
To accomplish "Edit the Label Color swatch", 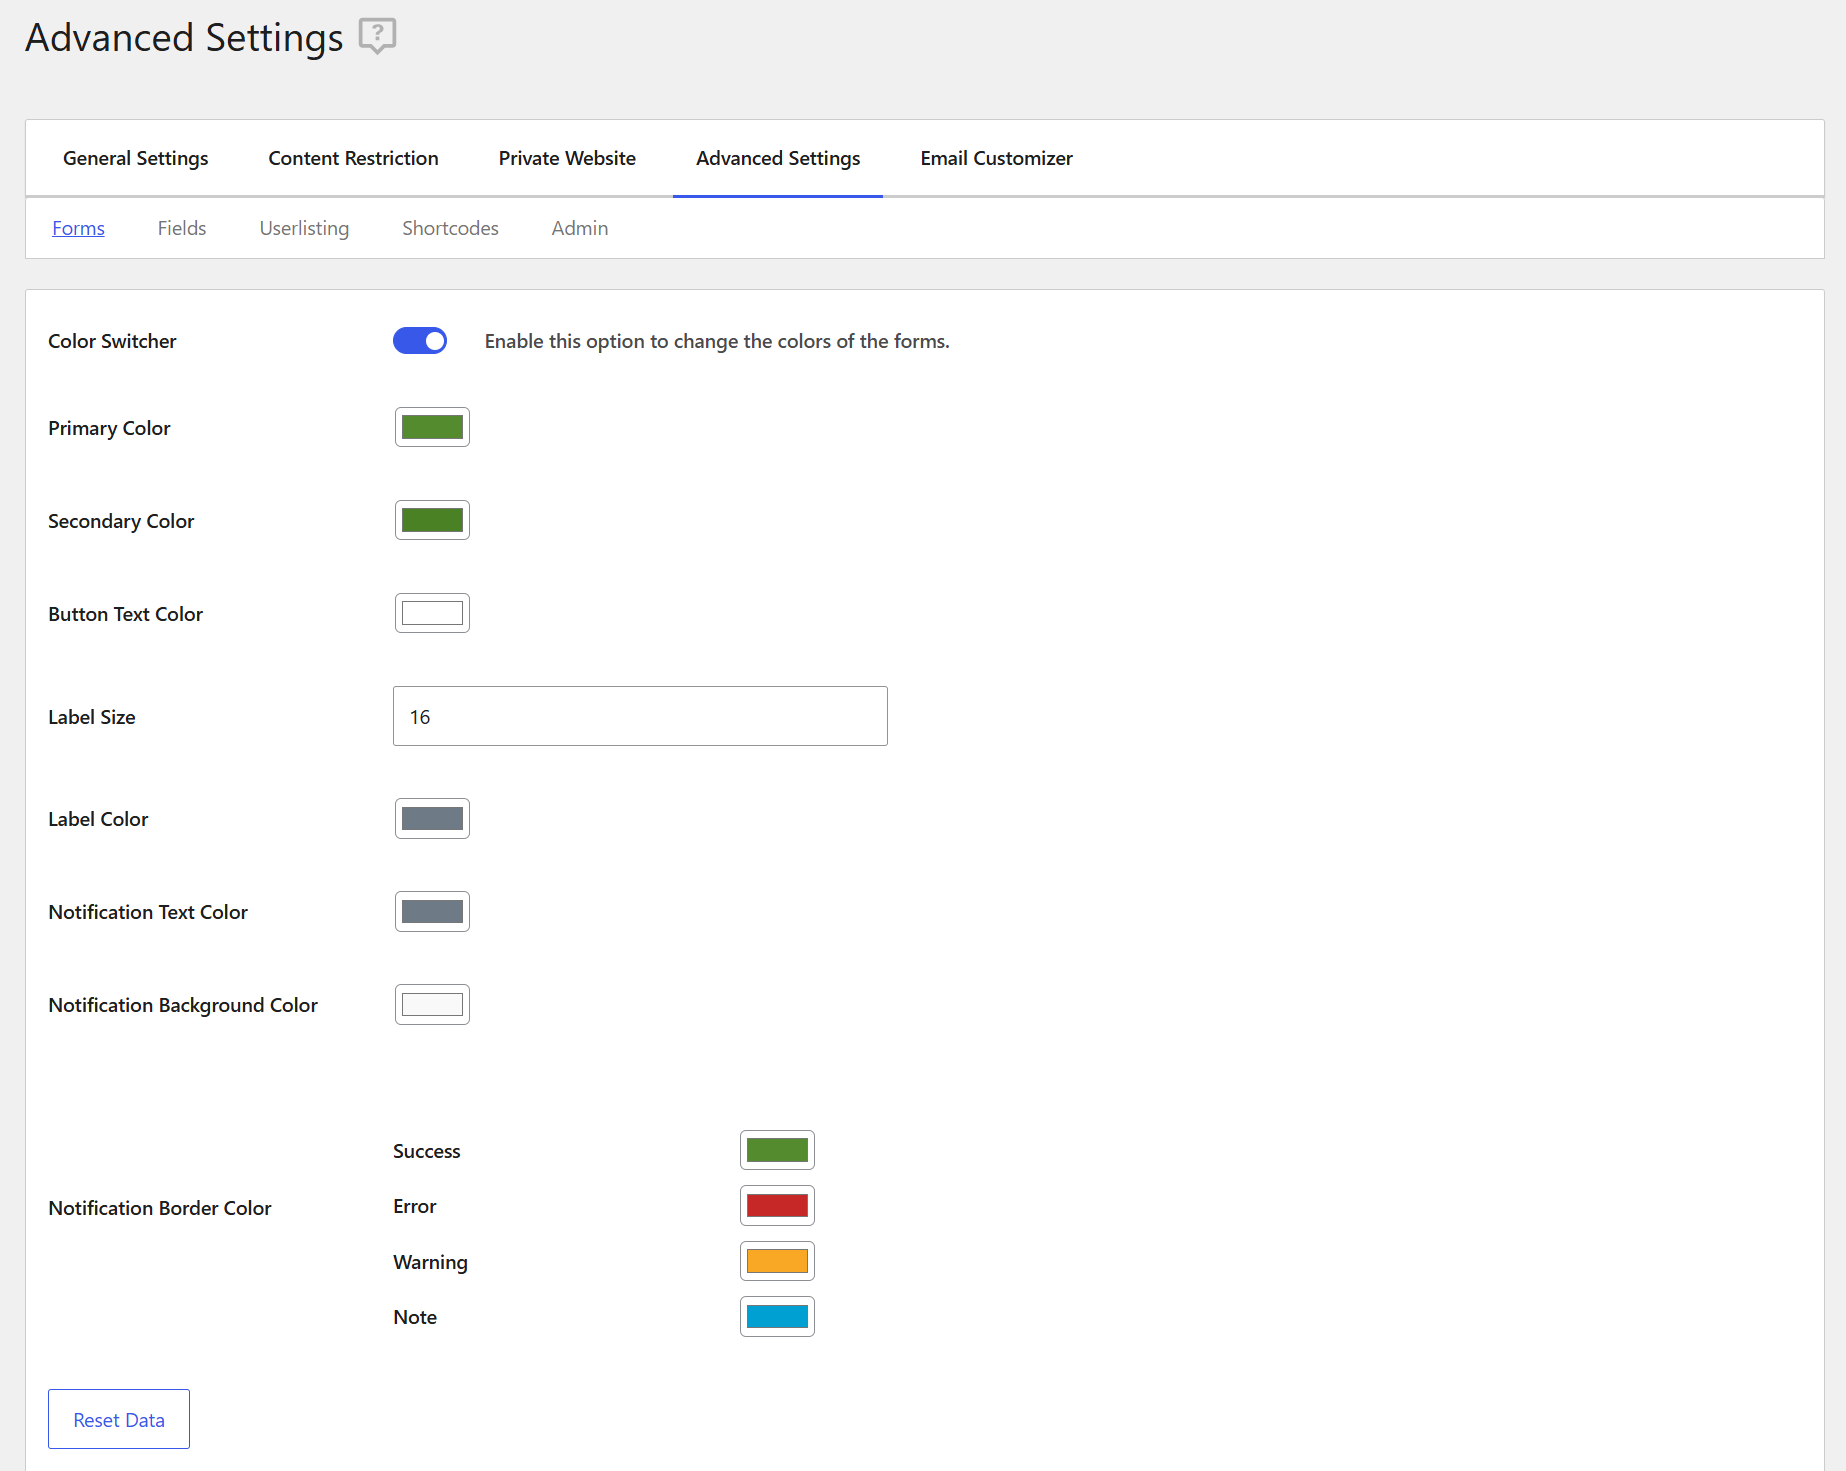I will coord(431,818).
